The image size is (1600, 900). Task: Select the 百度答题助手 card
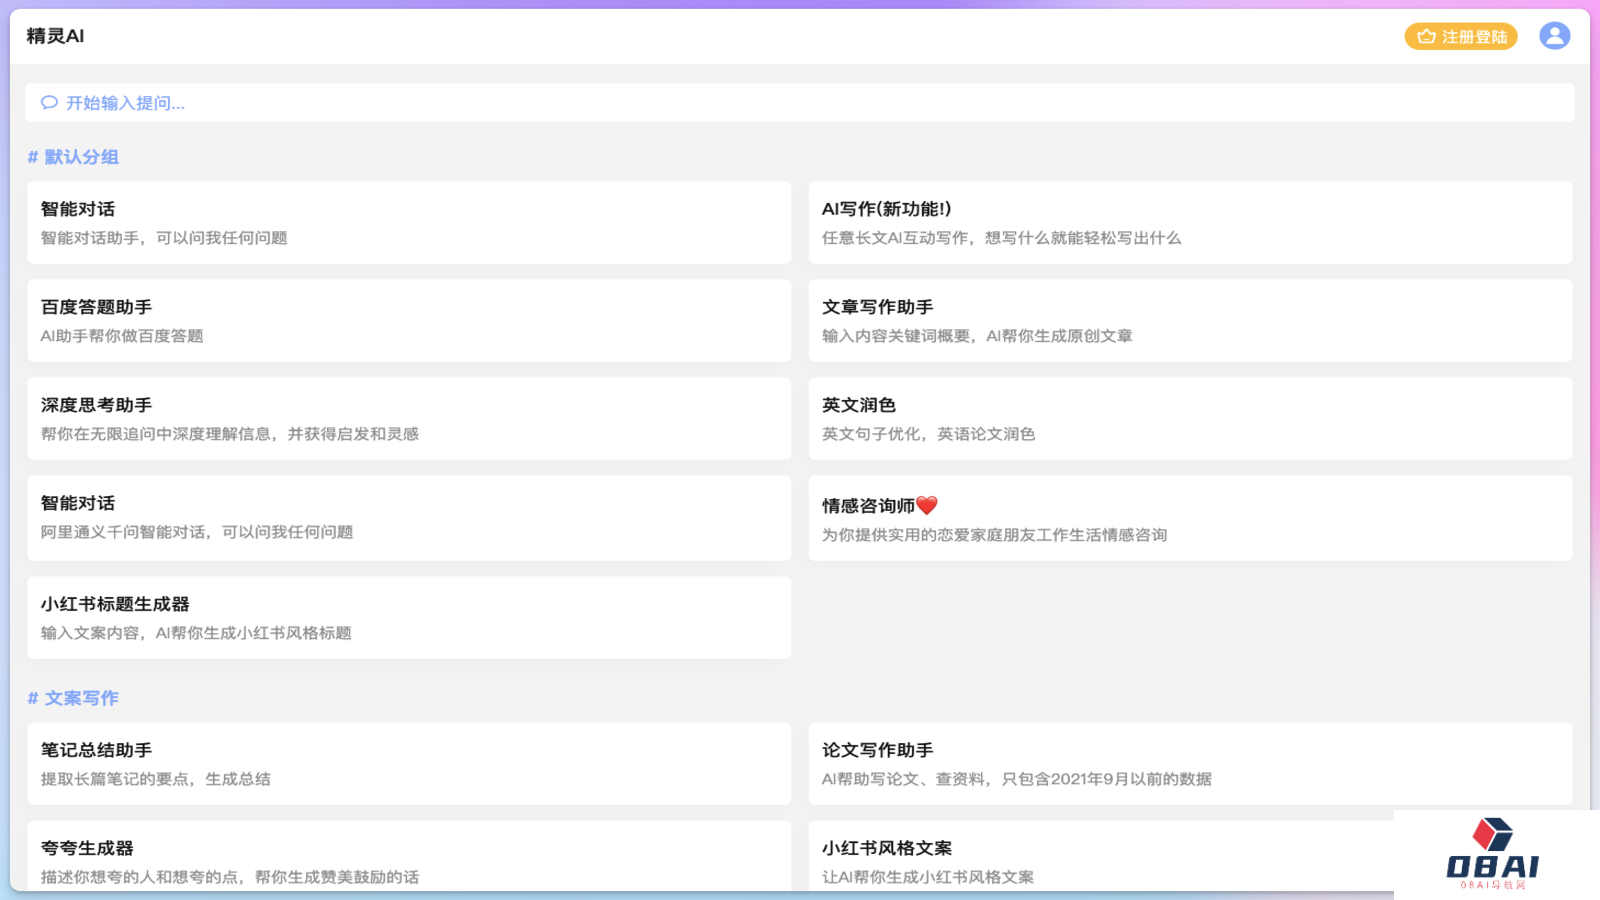408,320
